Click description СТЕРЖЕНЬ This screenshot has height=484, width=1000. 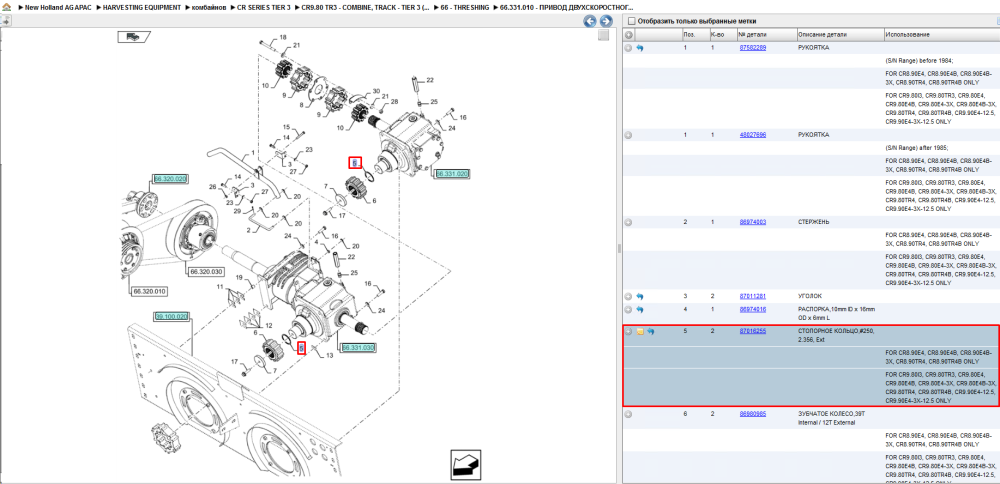tap(814, 223)
